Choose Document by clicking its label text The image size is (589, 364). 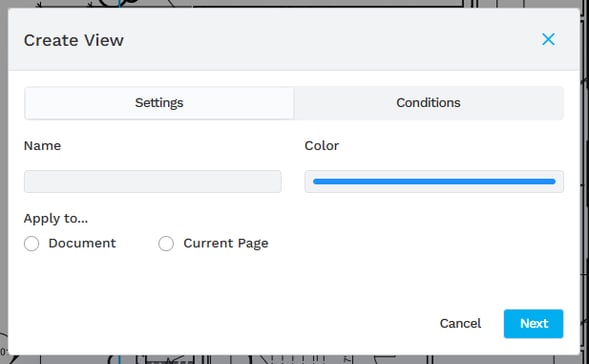point(82,243)
